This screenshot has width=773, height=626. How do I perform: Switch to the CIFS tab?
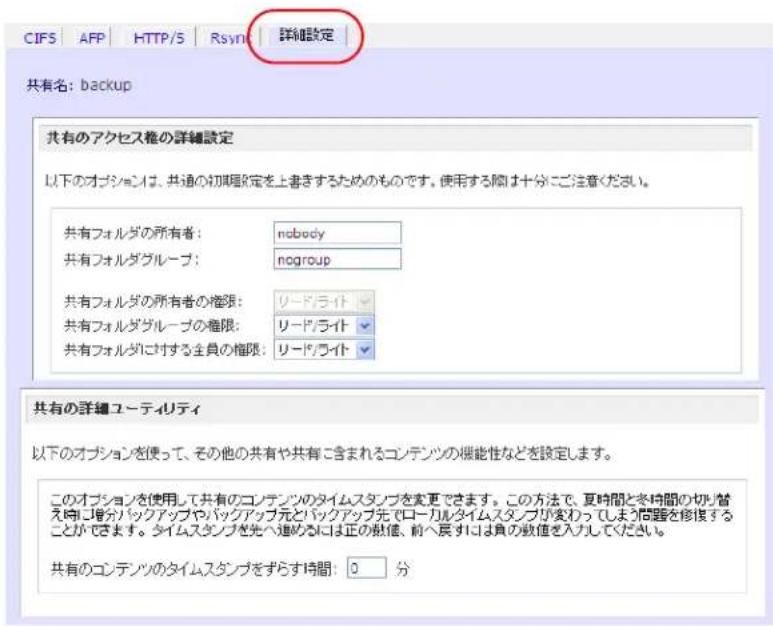coord(40,38)
